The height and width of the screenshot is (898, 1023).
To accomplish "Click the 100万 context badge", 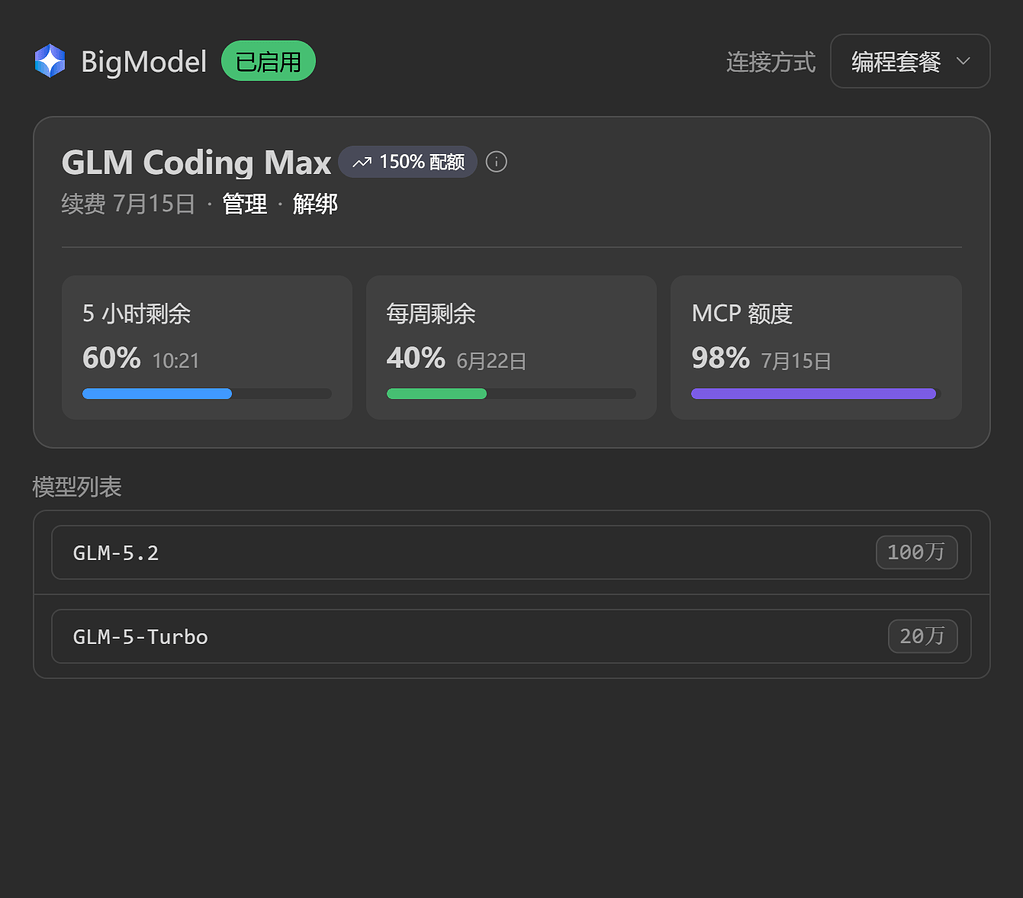I will [x=916, y=553].
